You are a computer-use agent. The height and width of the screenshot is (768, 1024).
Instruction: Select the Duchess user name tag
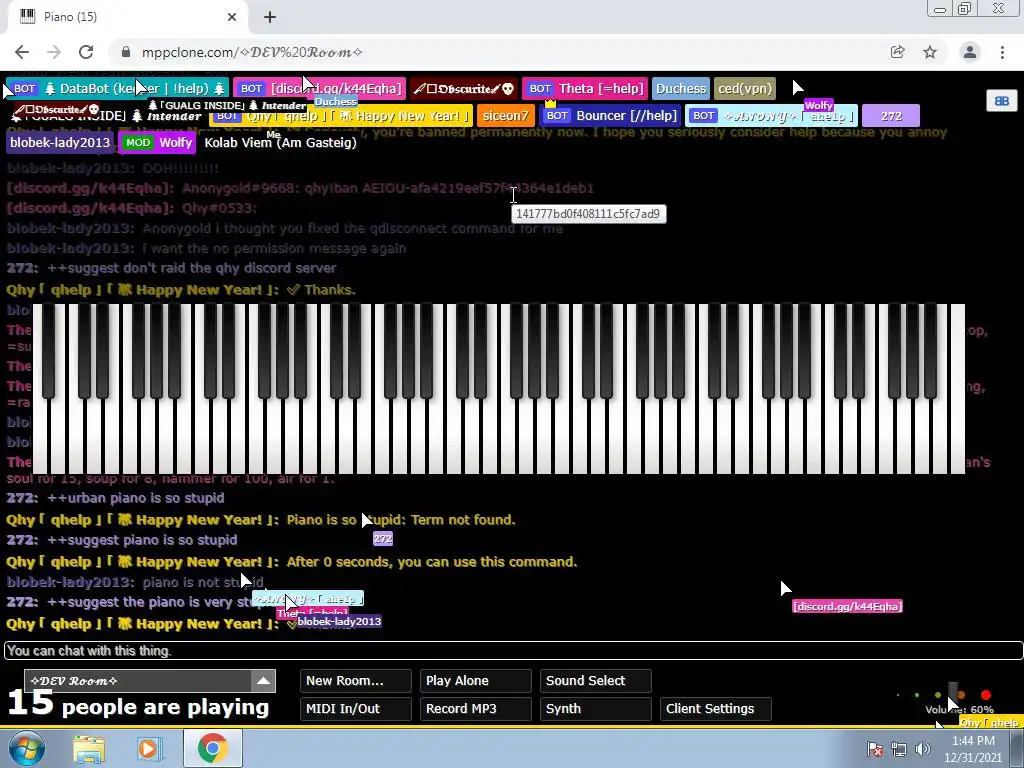680,88
